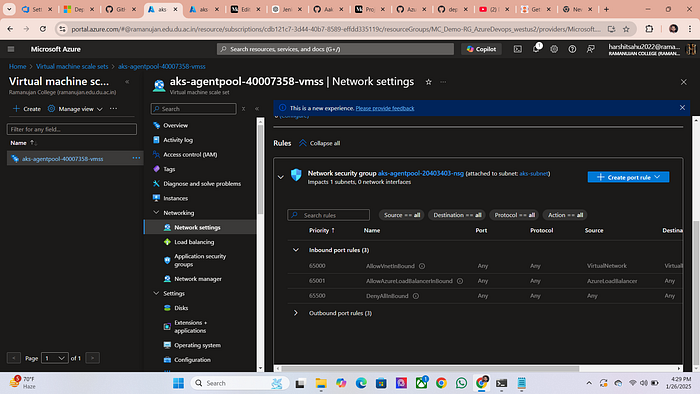Open portal settings gear
The image size is (700, 394).
click(x=554, y=49)
